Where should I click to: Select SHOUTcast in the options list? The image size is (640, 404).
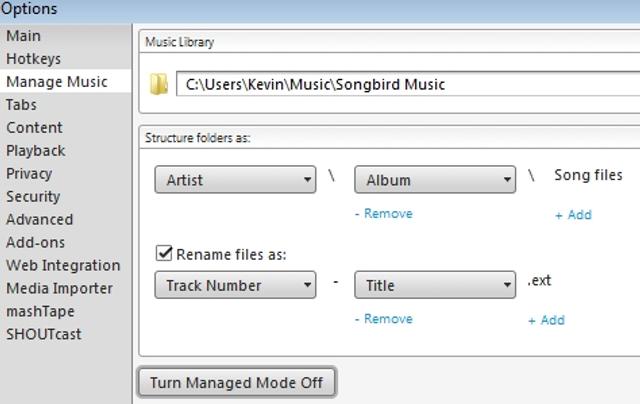click(x=44, y=334)
